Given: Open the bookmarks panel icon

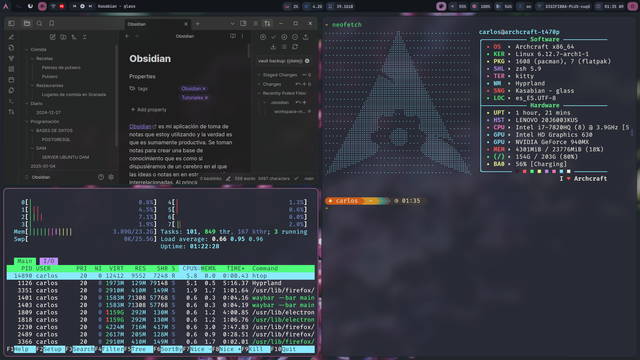Looking at the screenshot, I should pos(51,24).
